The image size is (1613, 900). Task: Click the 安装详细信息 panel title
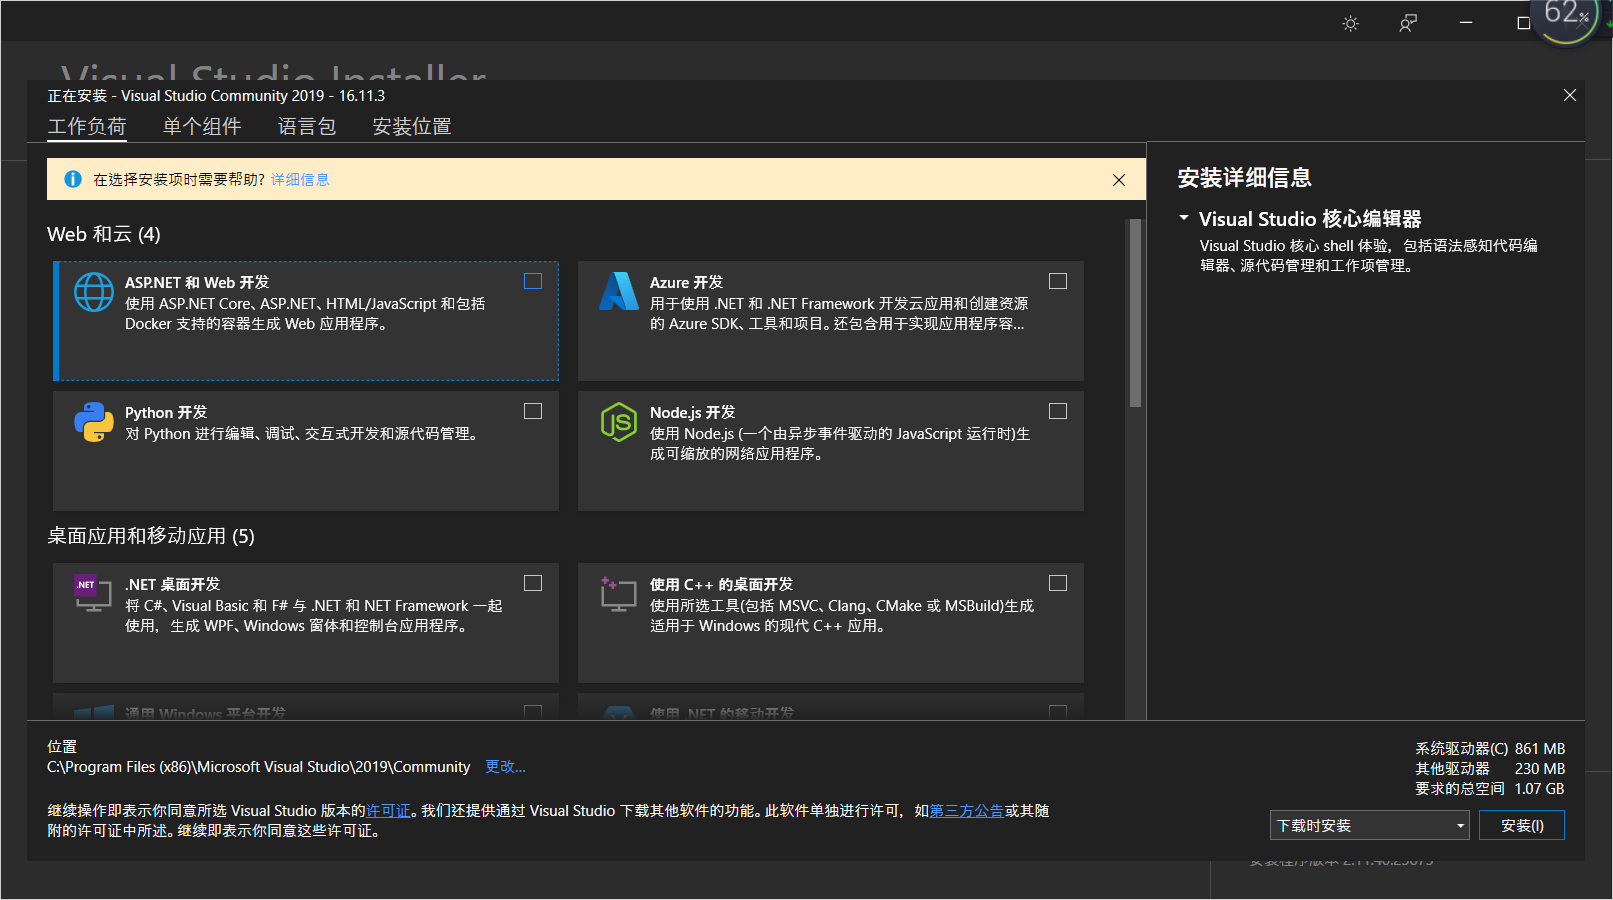point(1244,178)
